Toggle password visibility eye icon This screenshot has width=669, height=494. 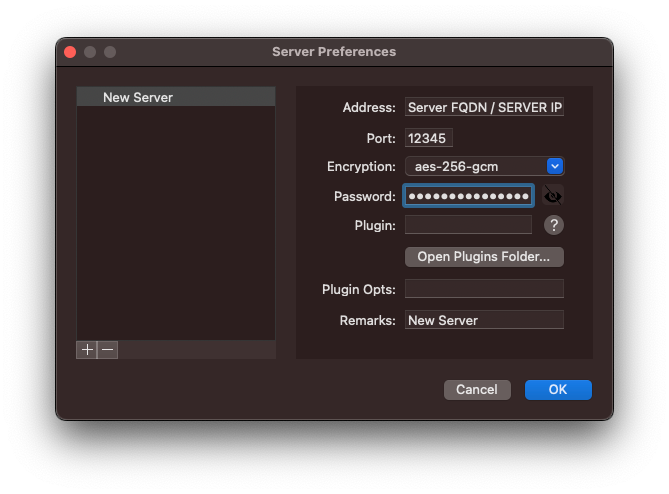pyautogui.click(x=553, y=195)
